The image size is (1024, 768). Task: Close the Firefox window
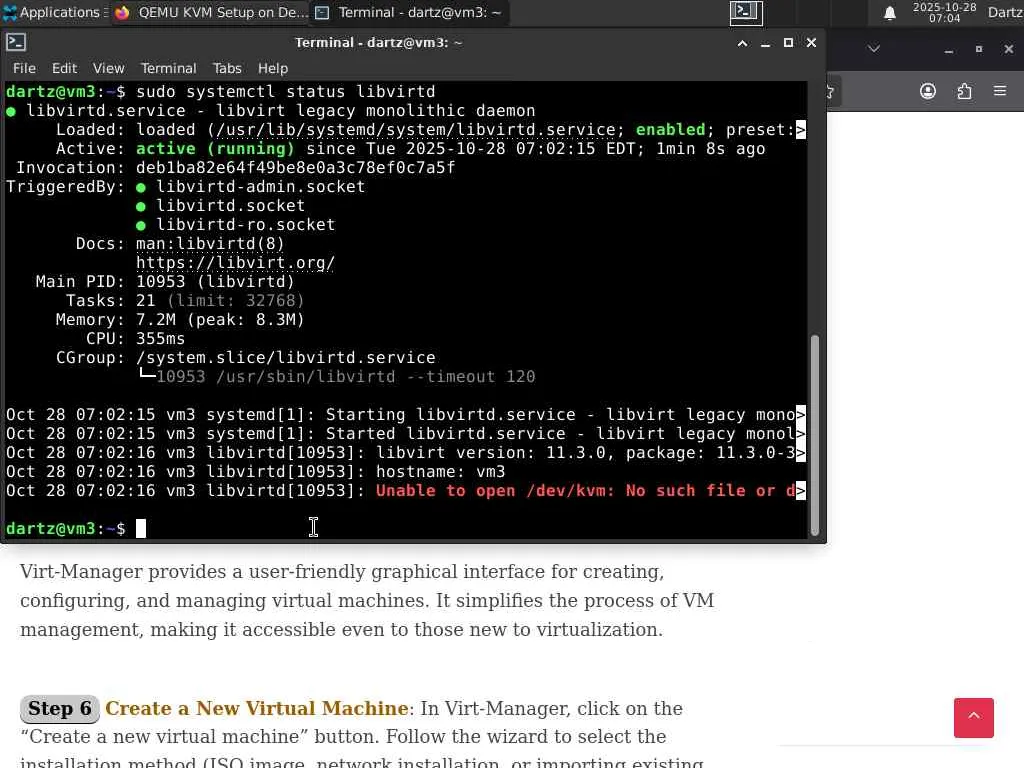coord(1008,50)
